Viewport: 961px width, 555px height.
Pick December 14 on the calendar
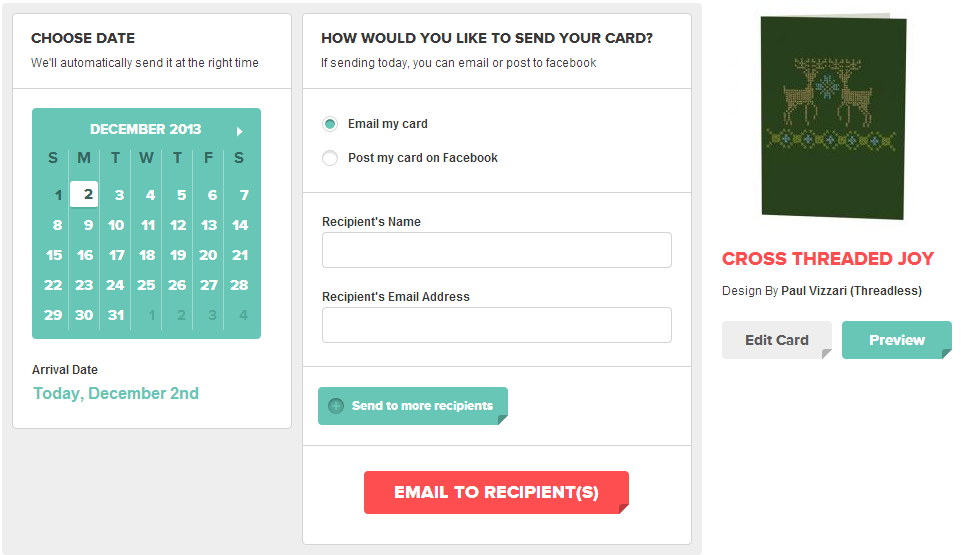[x=239, y=225]
